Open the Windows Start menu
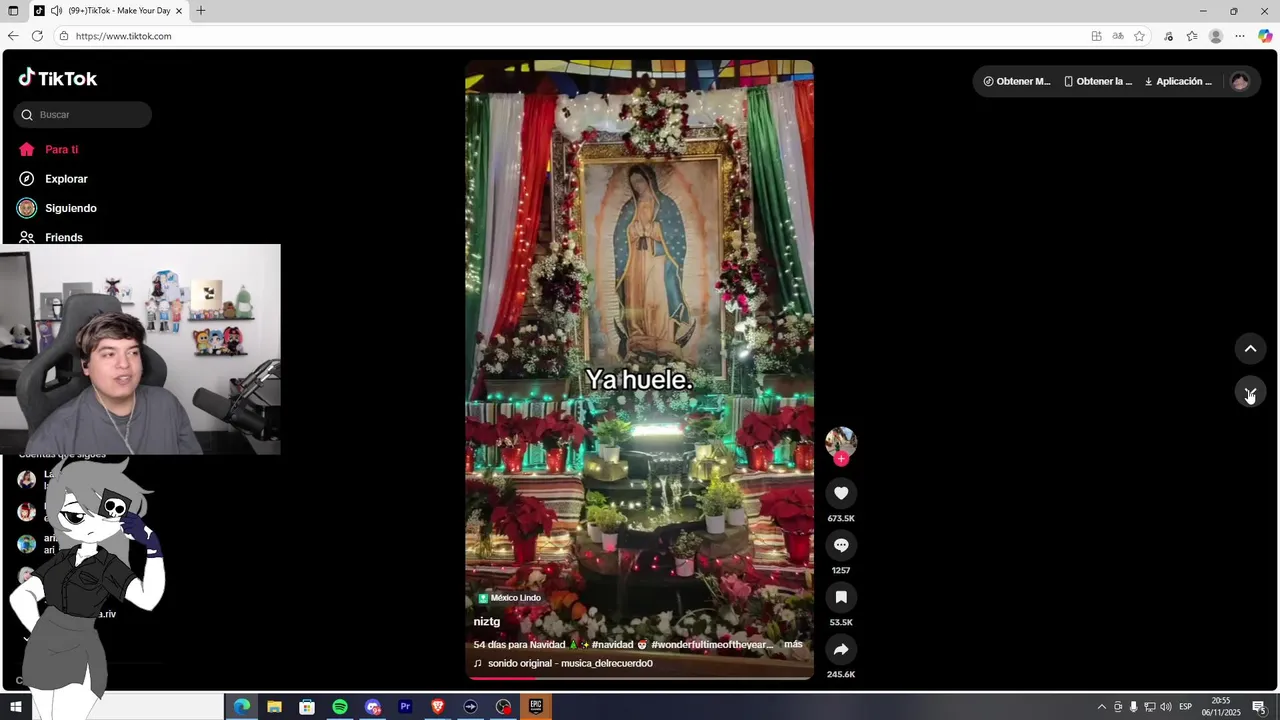 [15, 707]
